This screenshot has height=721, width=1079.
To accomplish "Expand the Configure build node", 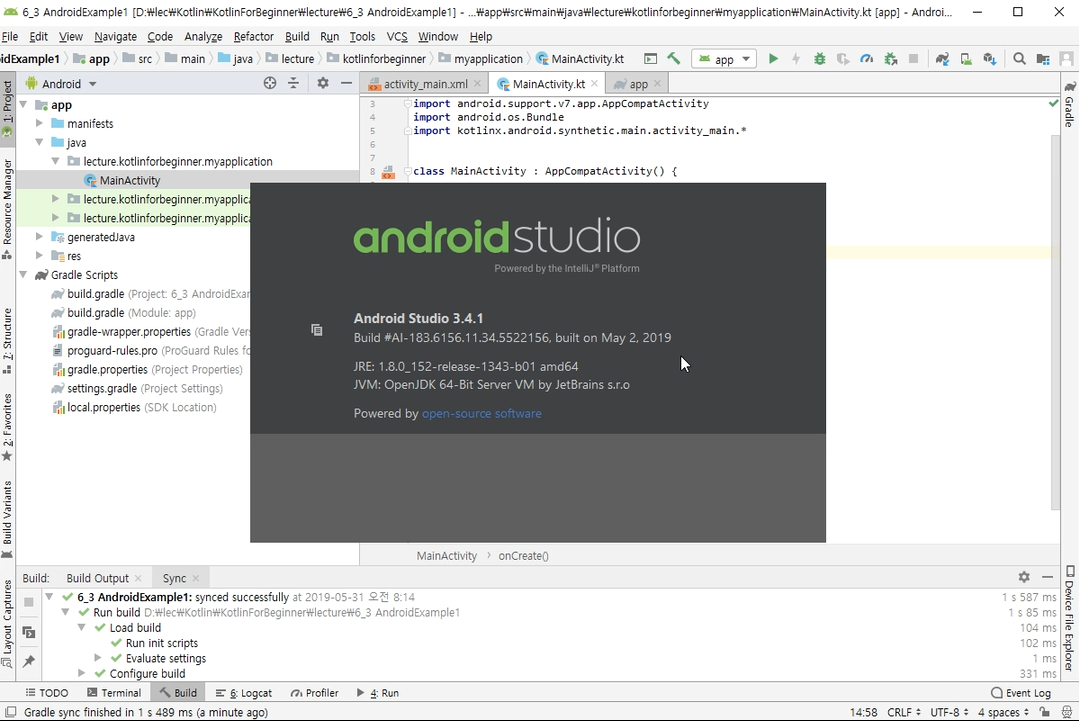I will [81, 674].
